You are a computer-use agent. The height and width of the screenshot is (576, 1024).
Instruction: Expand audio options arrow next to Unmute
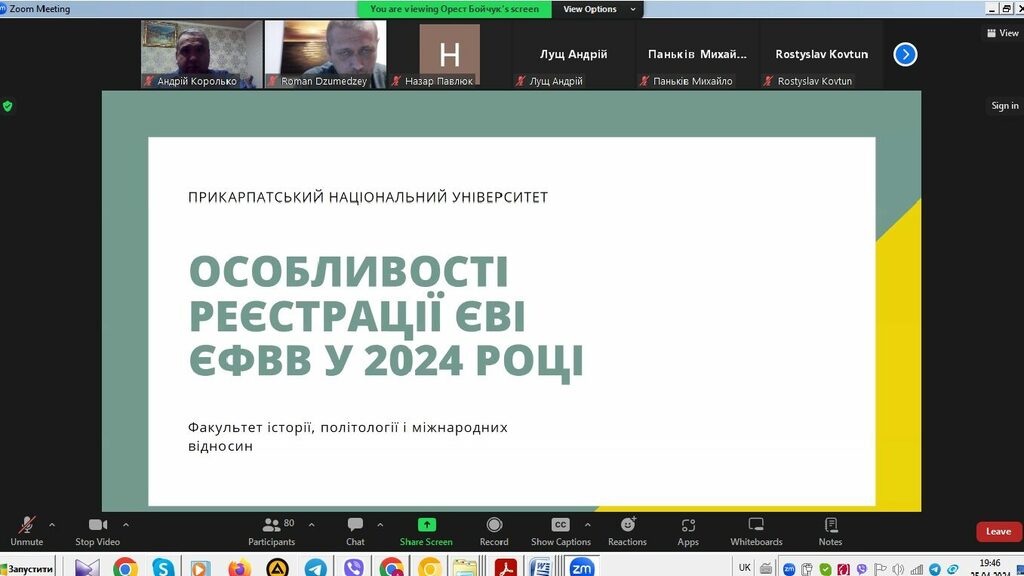[52, 524]
